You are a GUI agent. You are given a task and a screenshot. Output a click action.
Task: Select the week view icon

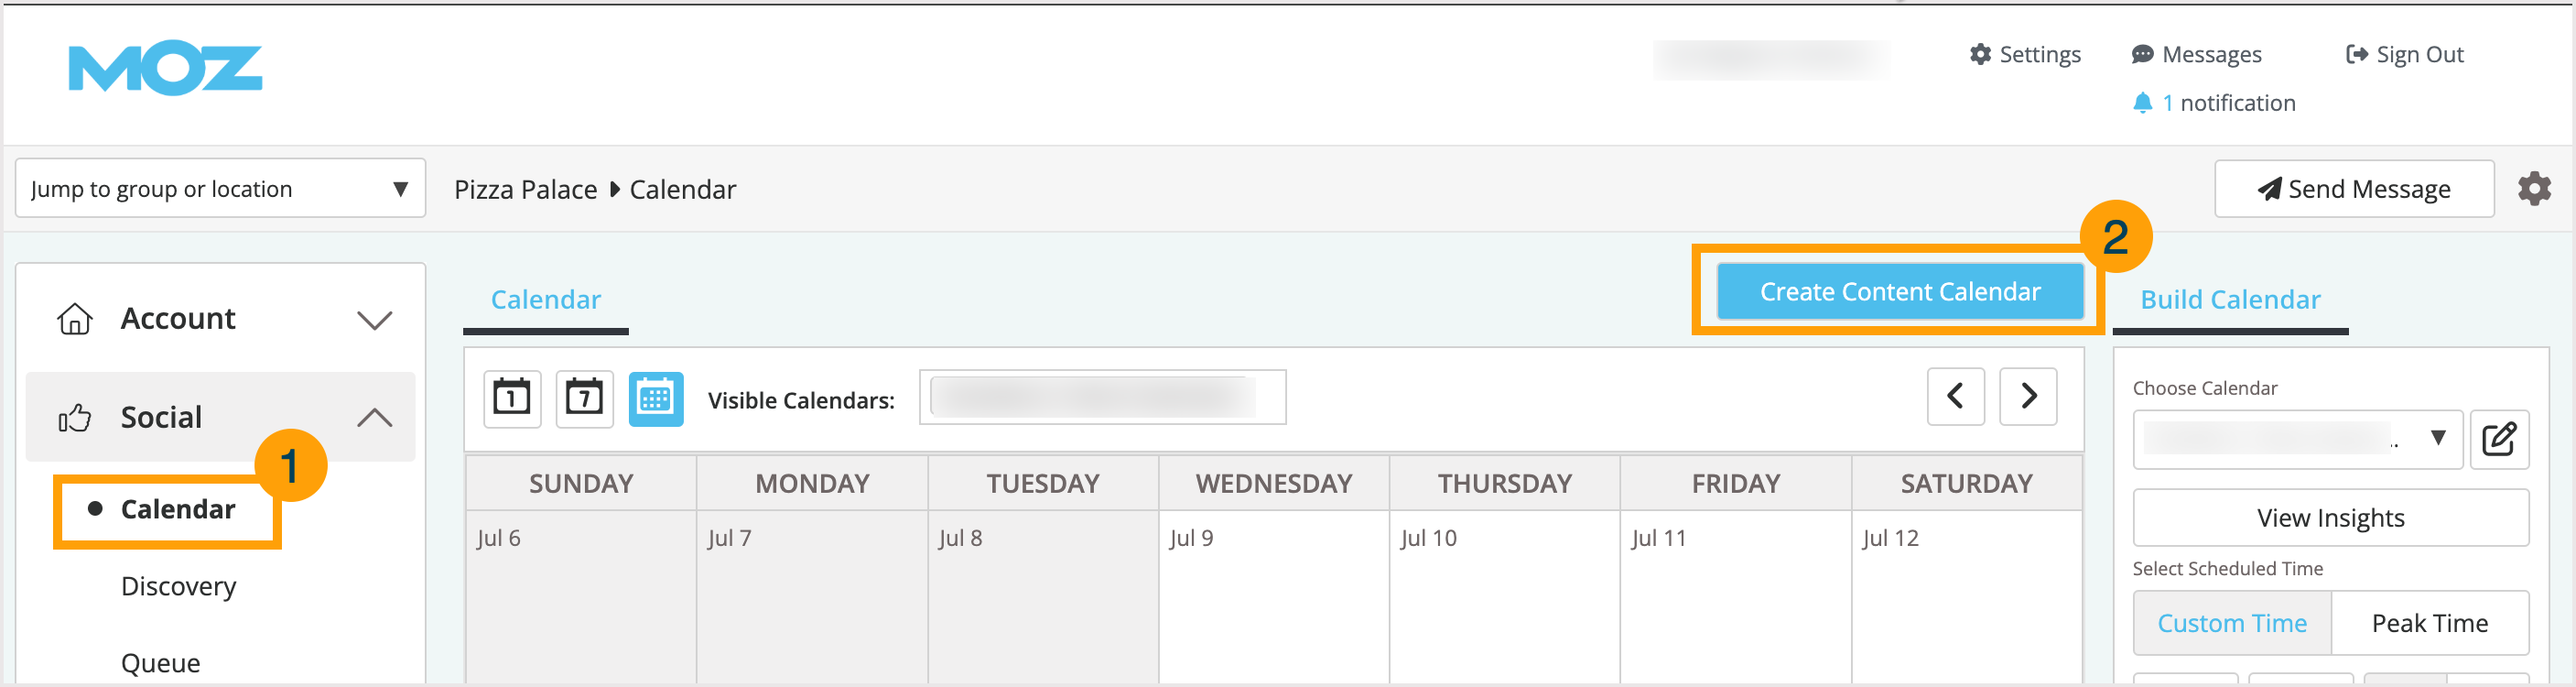click(583, 398)
